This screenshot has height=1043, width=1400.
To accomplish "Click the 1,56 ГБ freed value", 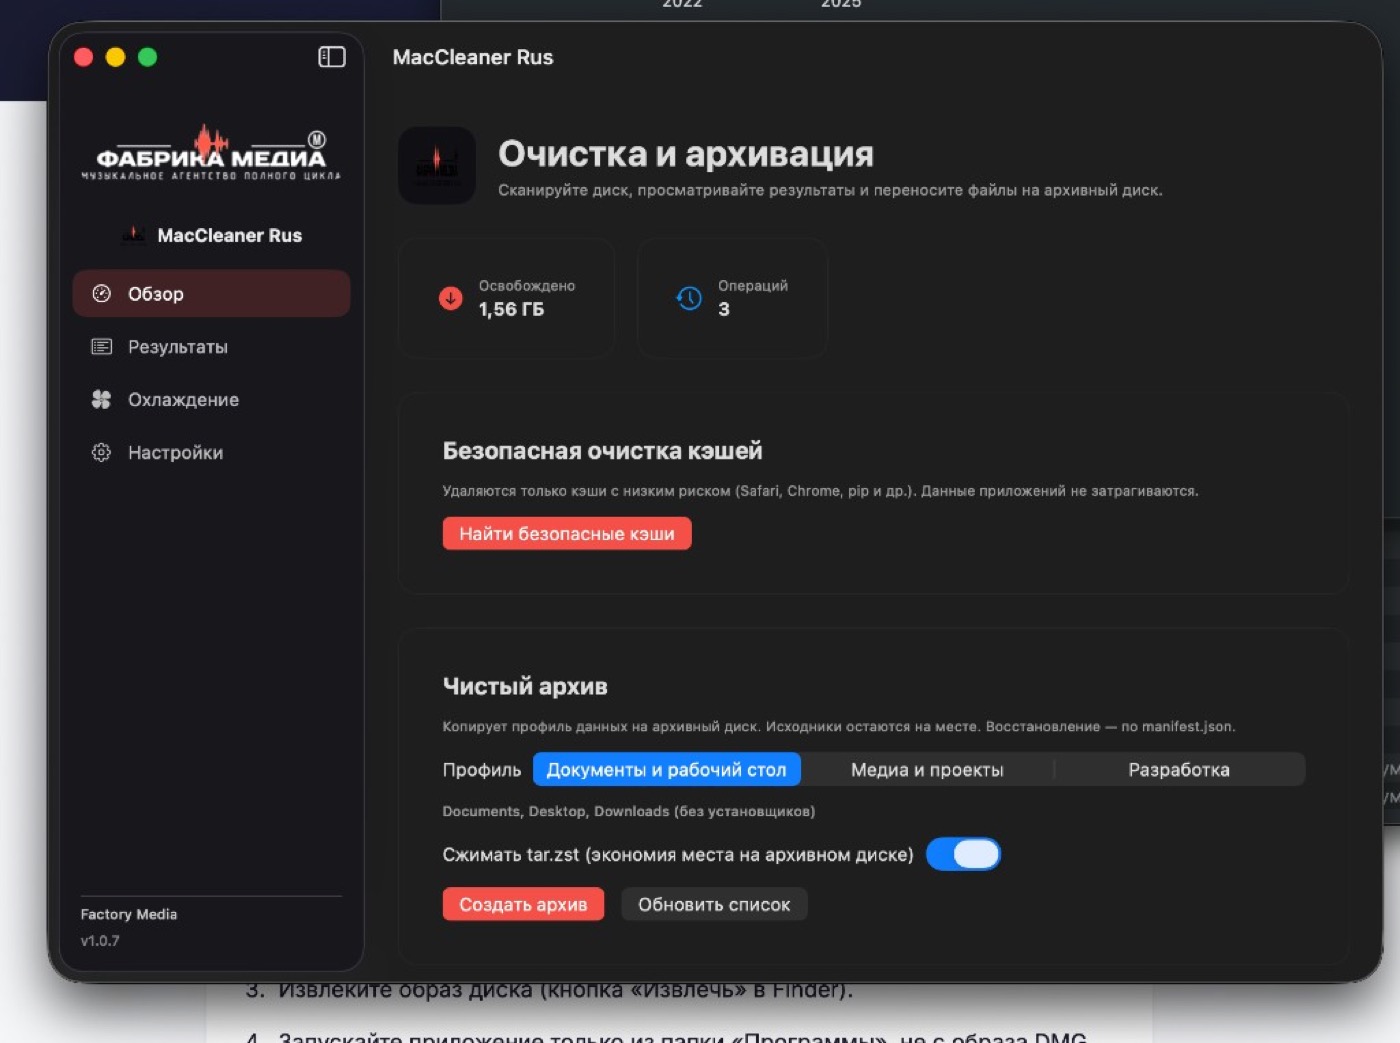I will click(511, 309).
